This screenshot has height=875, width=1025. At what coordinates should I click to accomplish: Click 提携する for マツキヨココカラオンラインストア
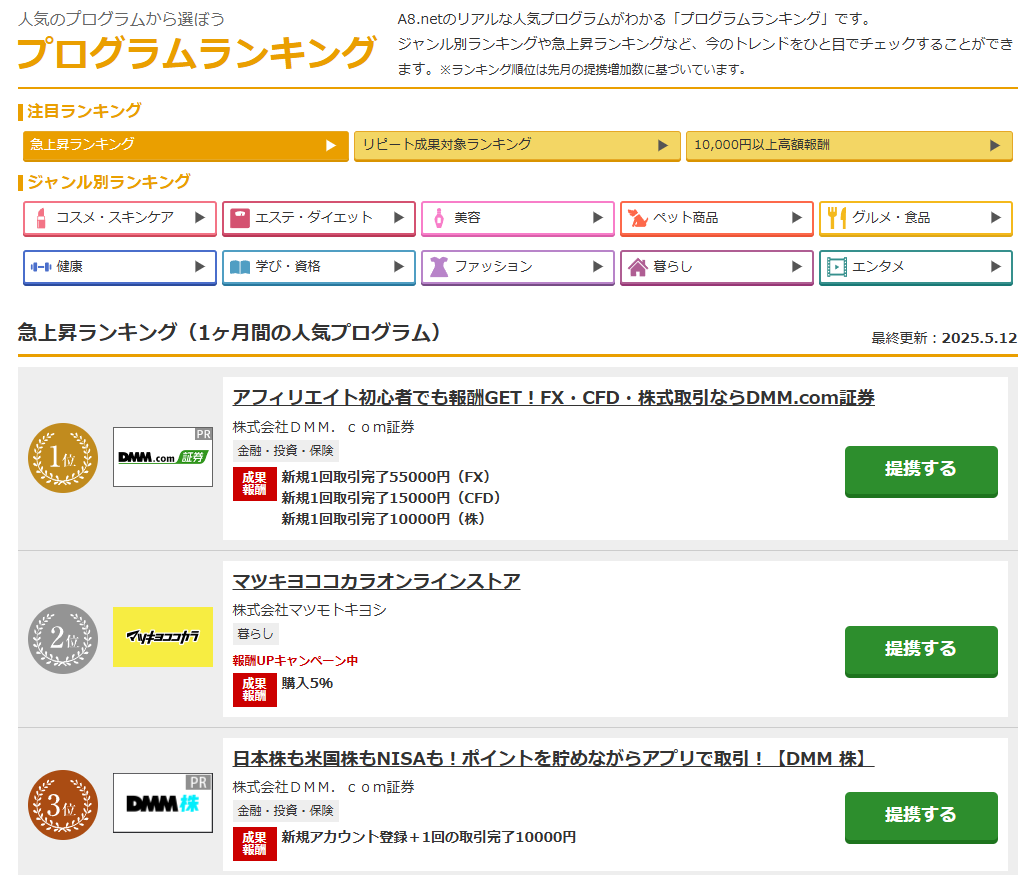(x=921, y=651)
